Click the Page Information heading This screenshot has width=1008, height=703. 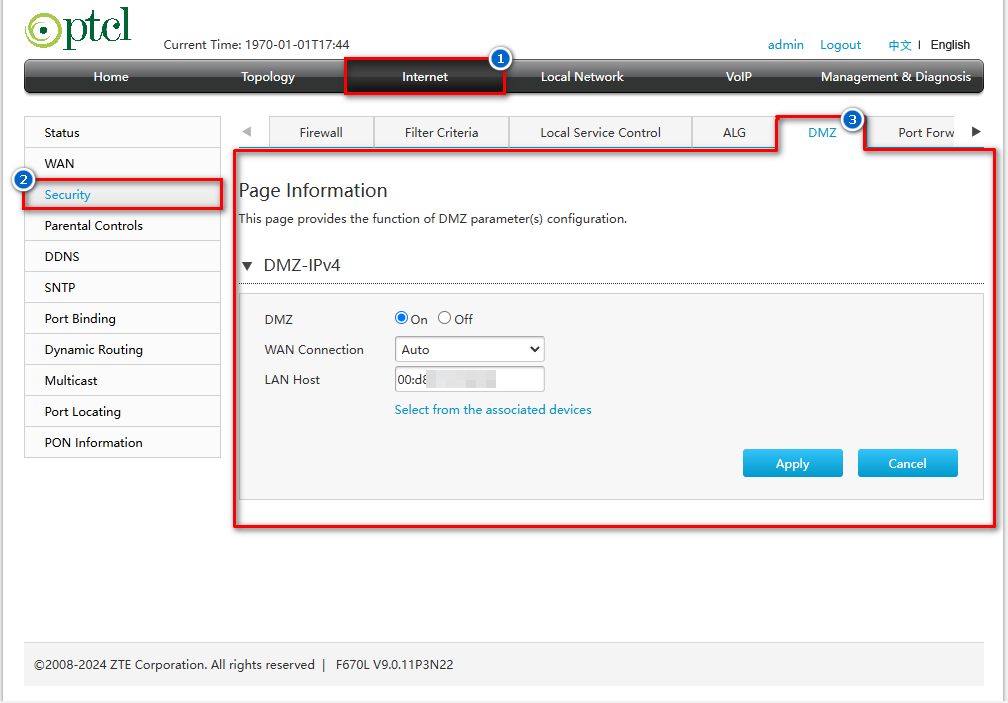point(313,190)
